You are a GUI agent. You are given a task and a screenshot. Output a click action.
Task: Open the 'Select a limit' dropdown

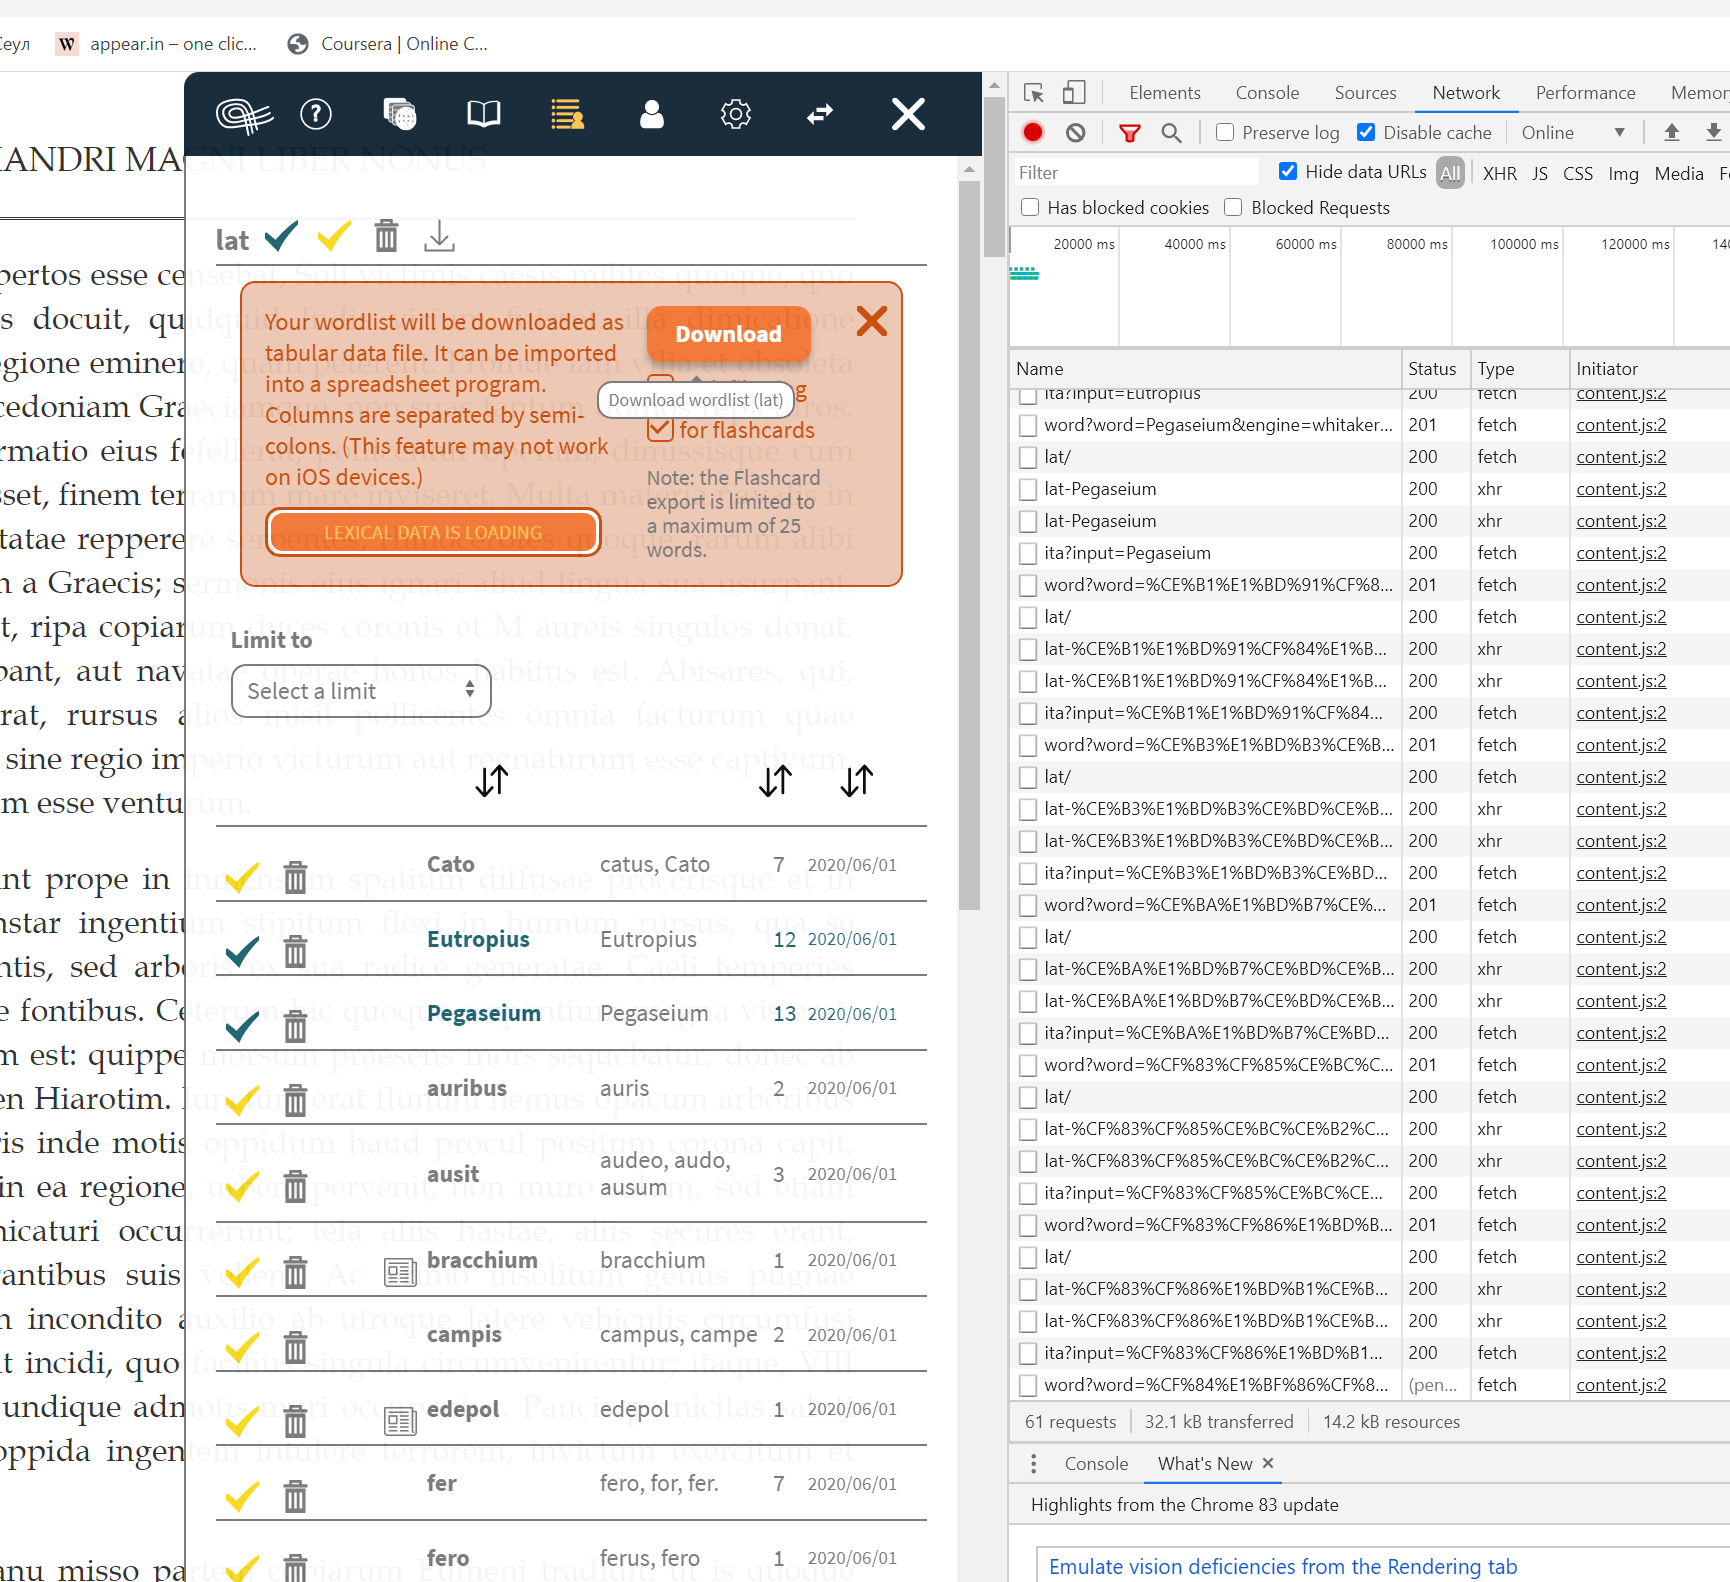[x=360, y=691]
